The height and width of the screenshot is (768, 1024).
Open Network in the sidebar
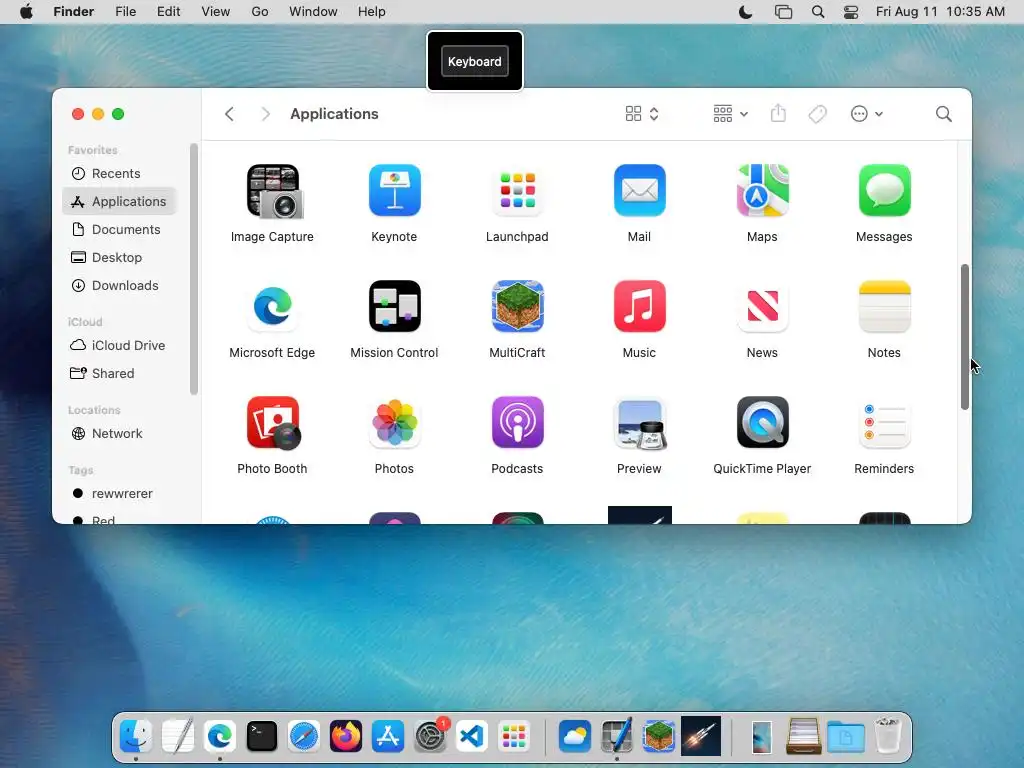click(120, 434)
